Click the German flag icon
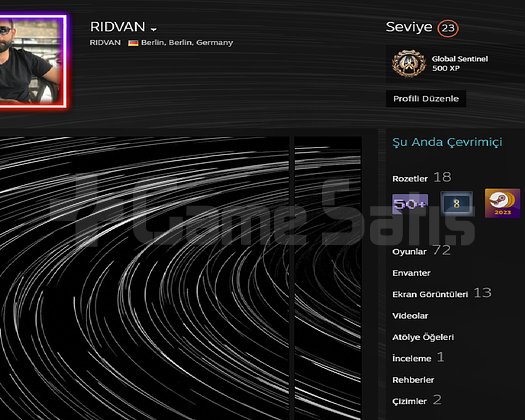Image resolution: width=525 pixels, height=420 pixels. 133,43
